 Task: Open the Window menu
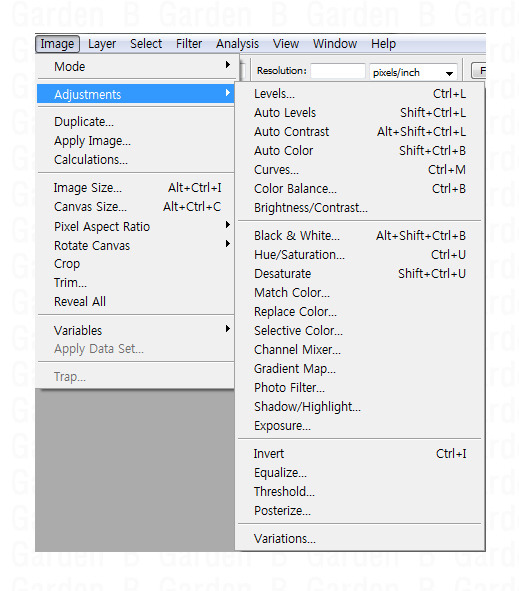(x=335, y=44)
